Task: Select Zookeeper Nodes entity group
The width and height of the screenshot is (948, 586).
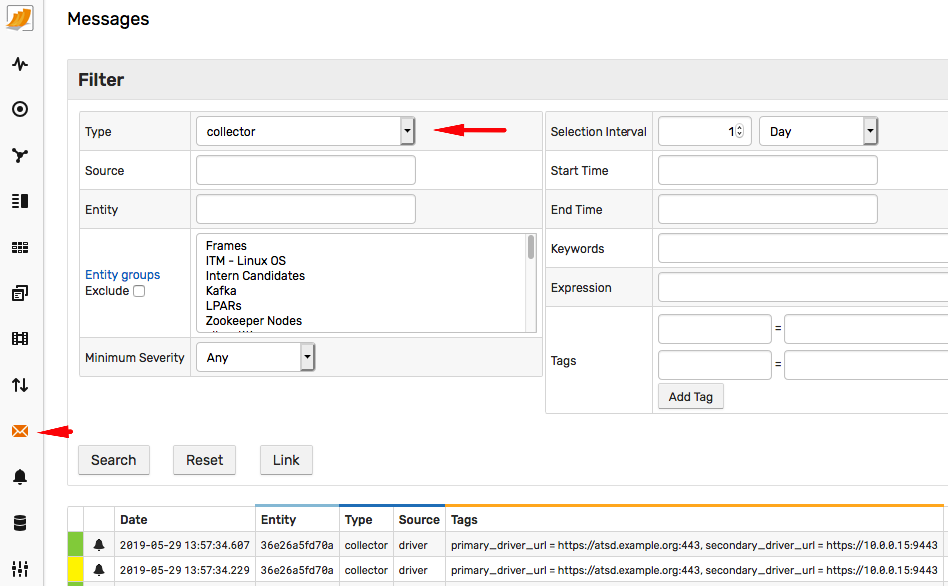Action: (x=253, y=321)
